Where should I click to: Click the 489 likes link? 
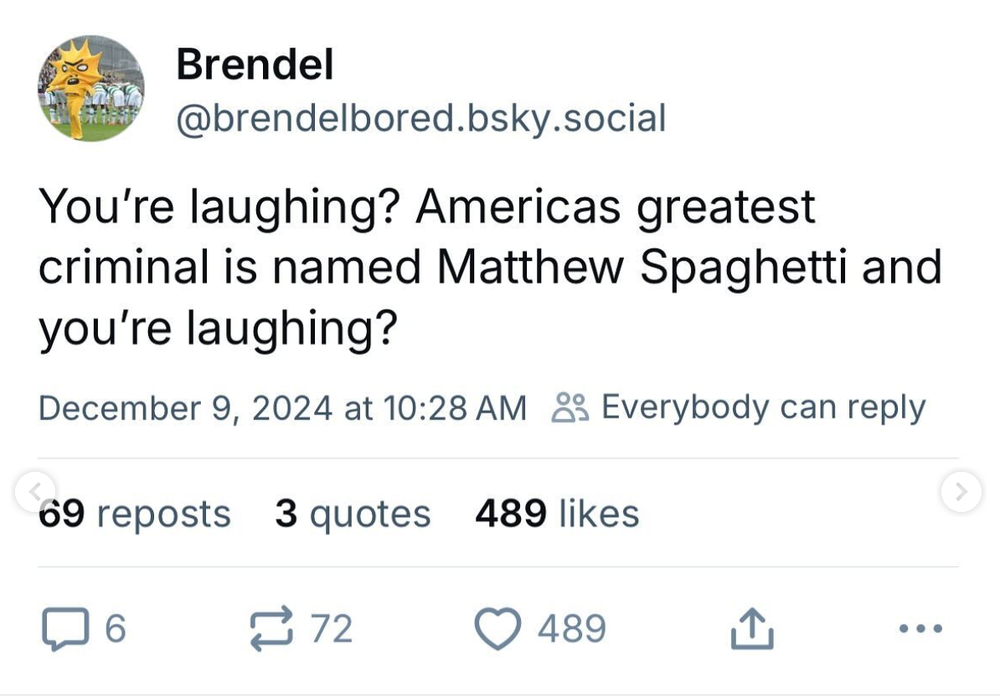(557, 513)
